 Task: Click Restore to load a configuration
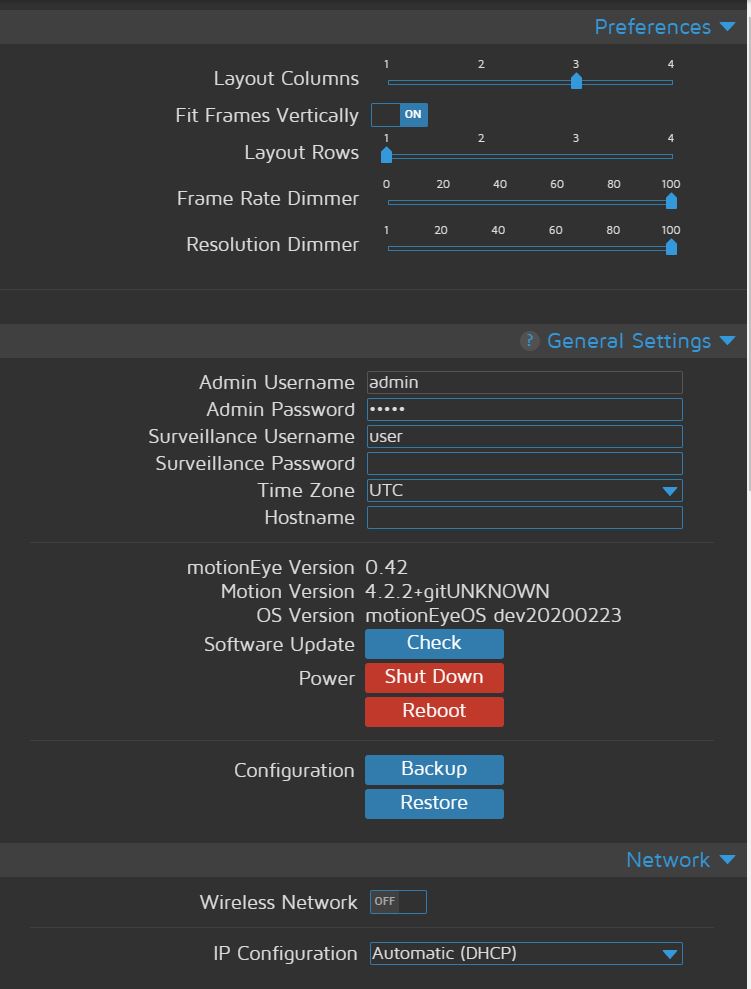(x=434, y=803)
